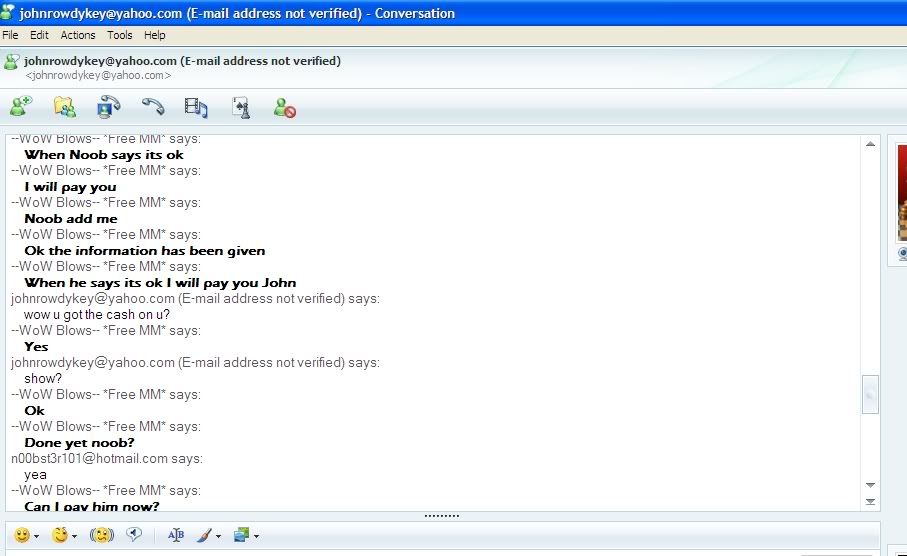
Task: Click the "n00bst3r101@hotmail.com says:" line
Action: (x=107, y=459)
